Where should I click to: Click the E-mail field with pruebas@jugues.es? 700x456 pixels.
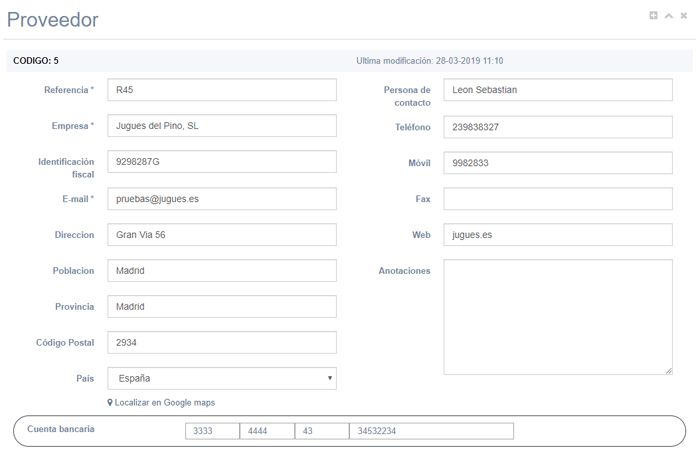[x=221, y=199]
